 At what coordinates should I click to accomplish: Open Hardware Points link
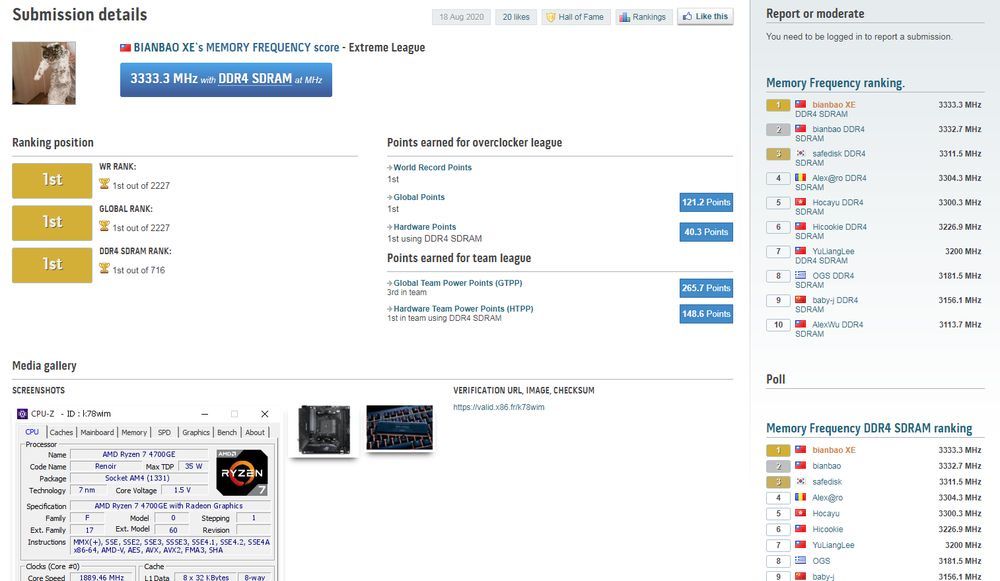coord(425,226)
